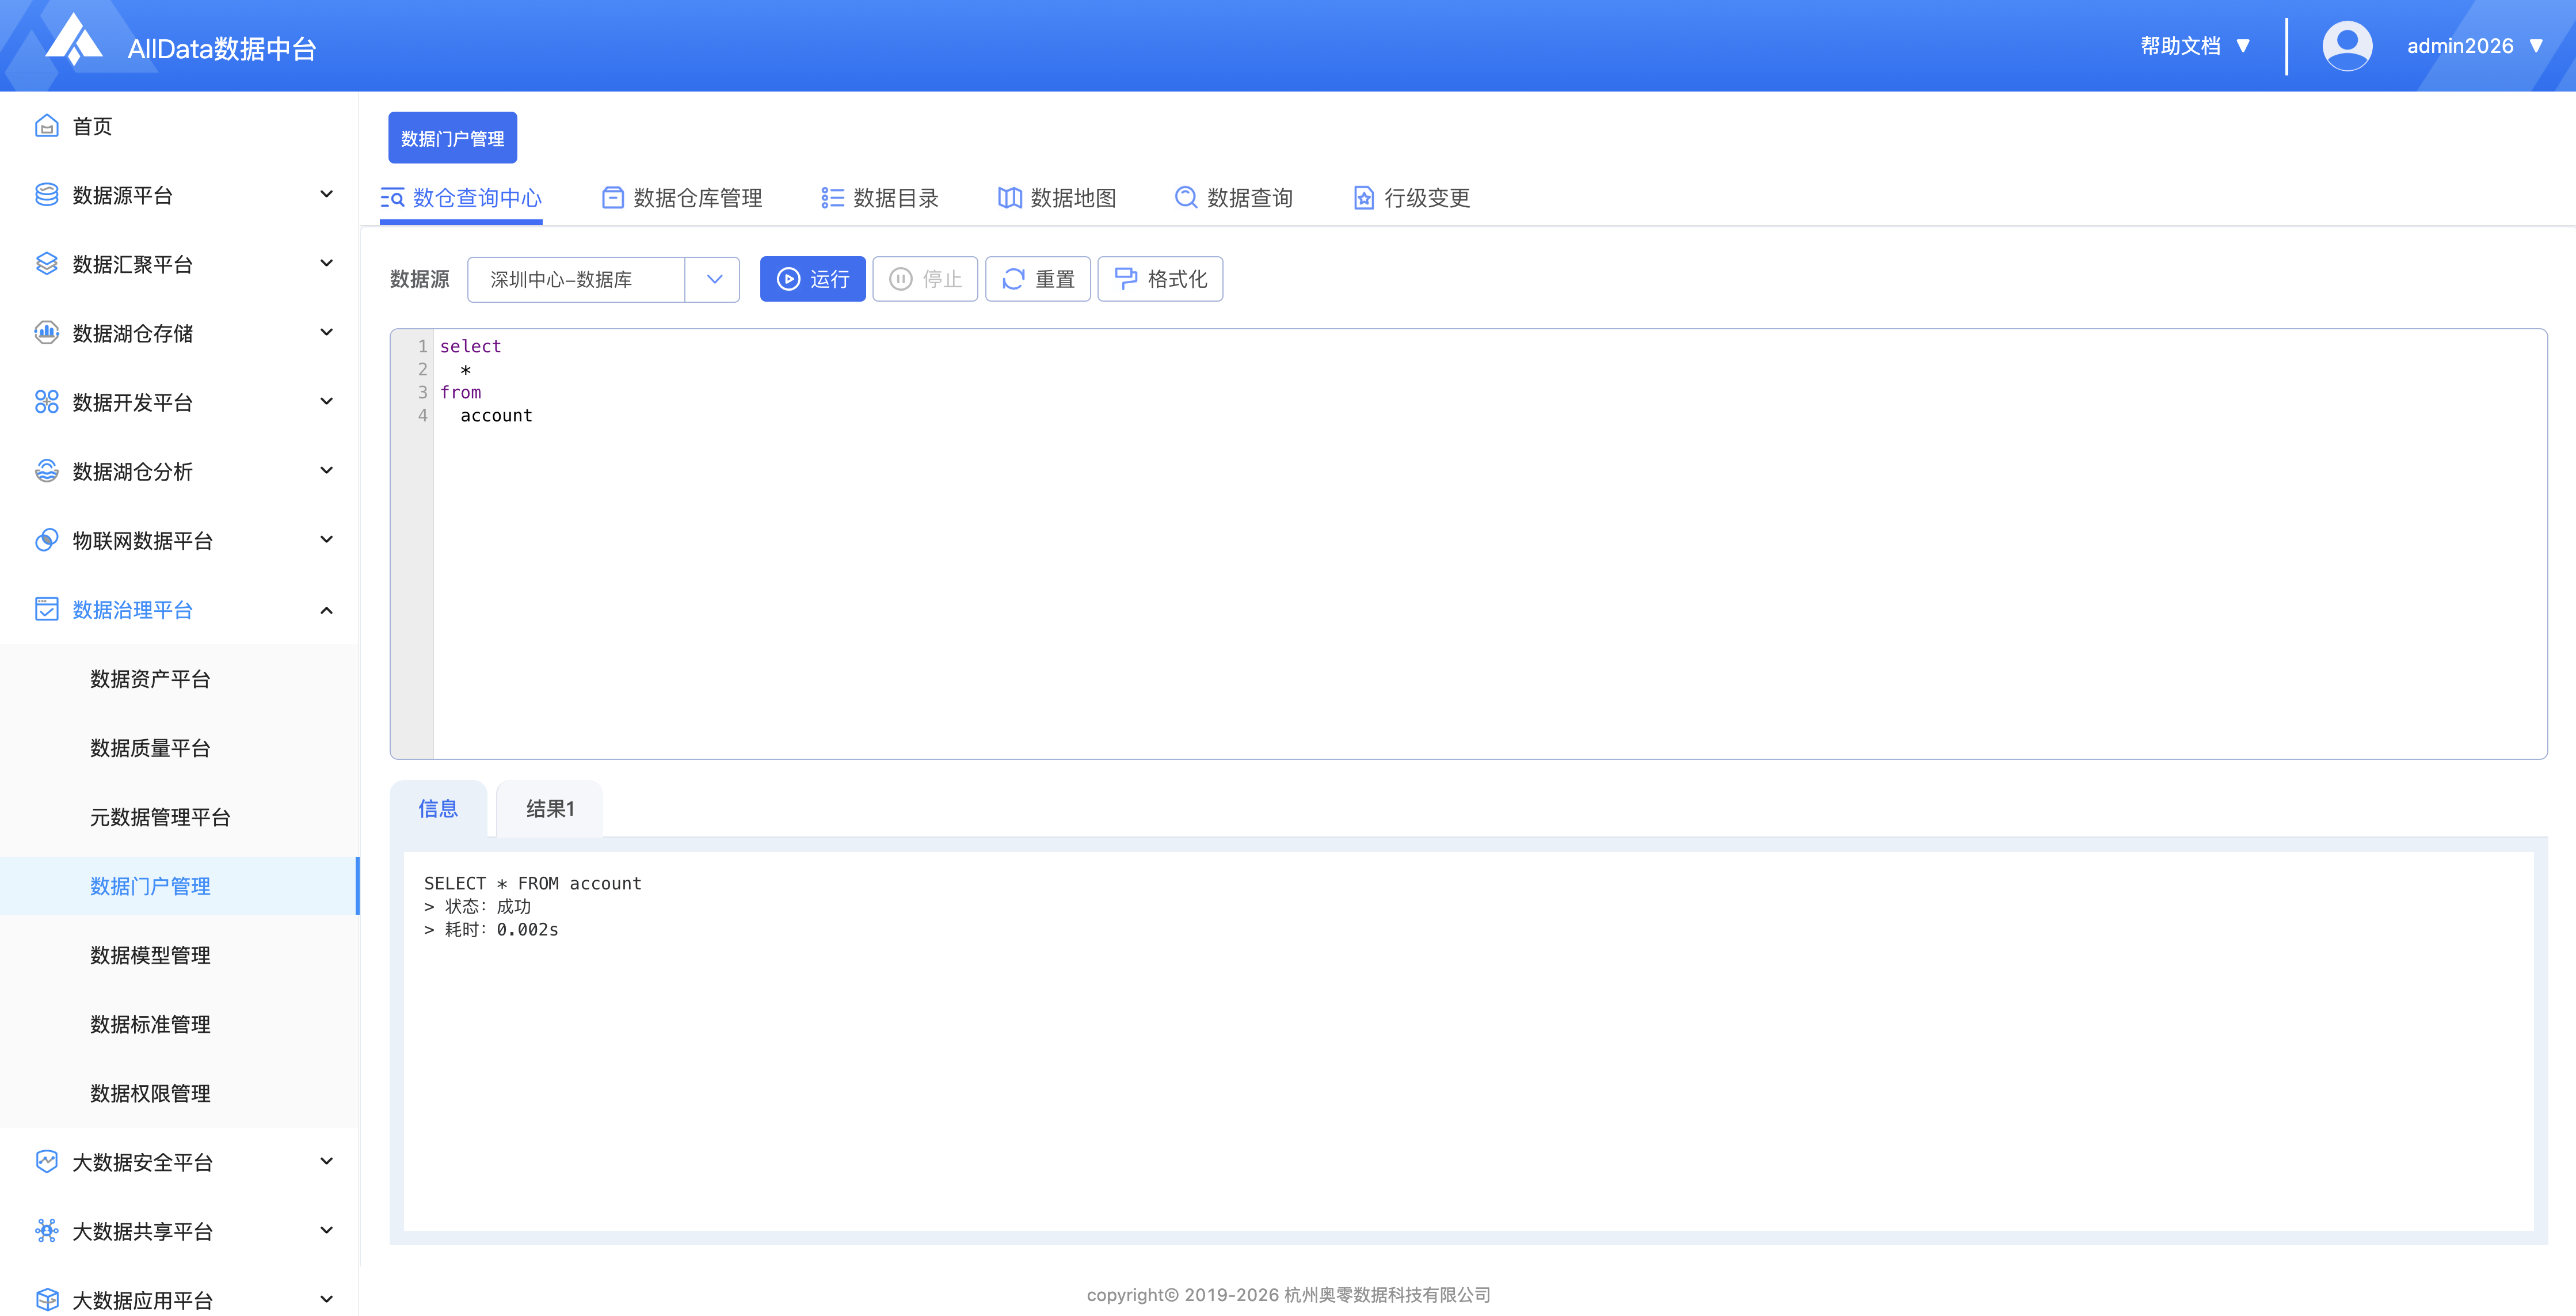This screenshot has width=2576, height=1316.
Task: Click the play icon in 运行 button
Action: (x=788, y=279)
